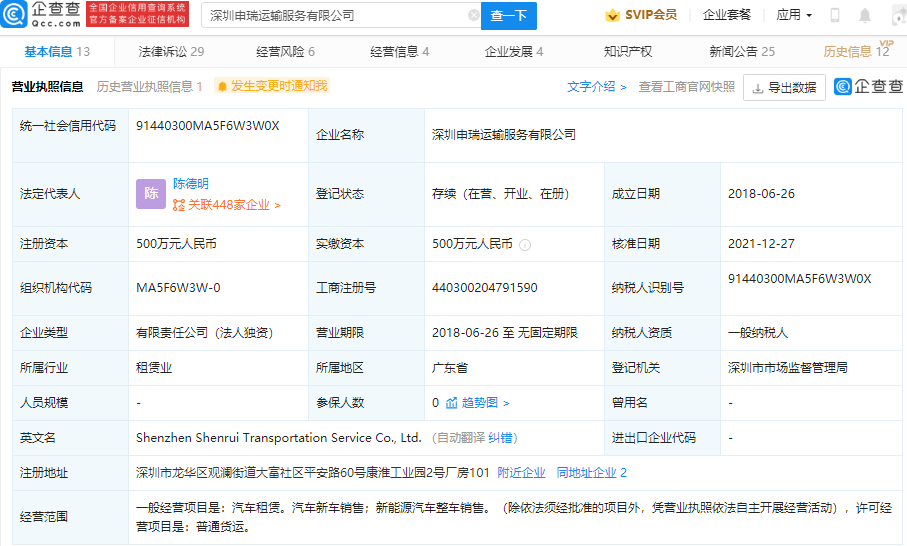The width and height of the screenshot is (907, 546).
Task: Click the 营业执照信息 heading
Action: pos(47,87)
